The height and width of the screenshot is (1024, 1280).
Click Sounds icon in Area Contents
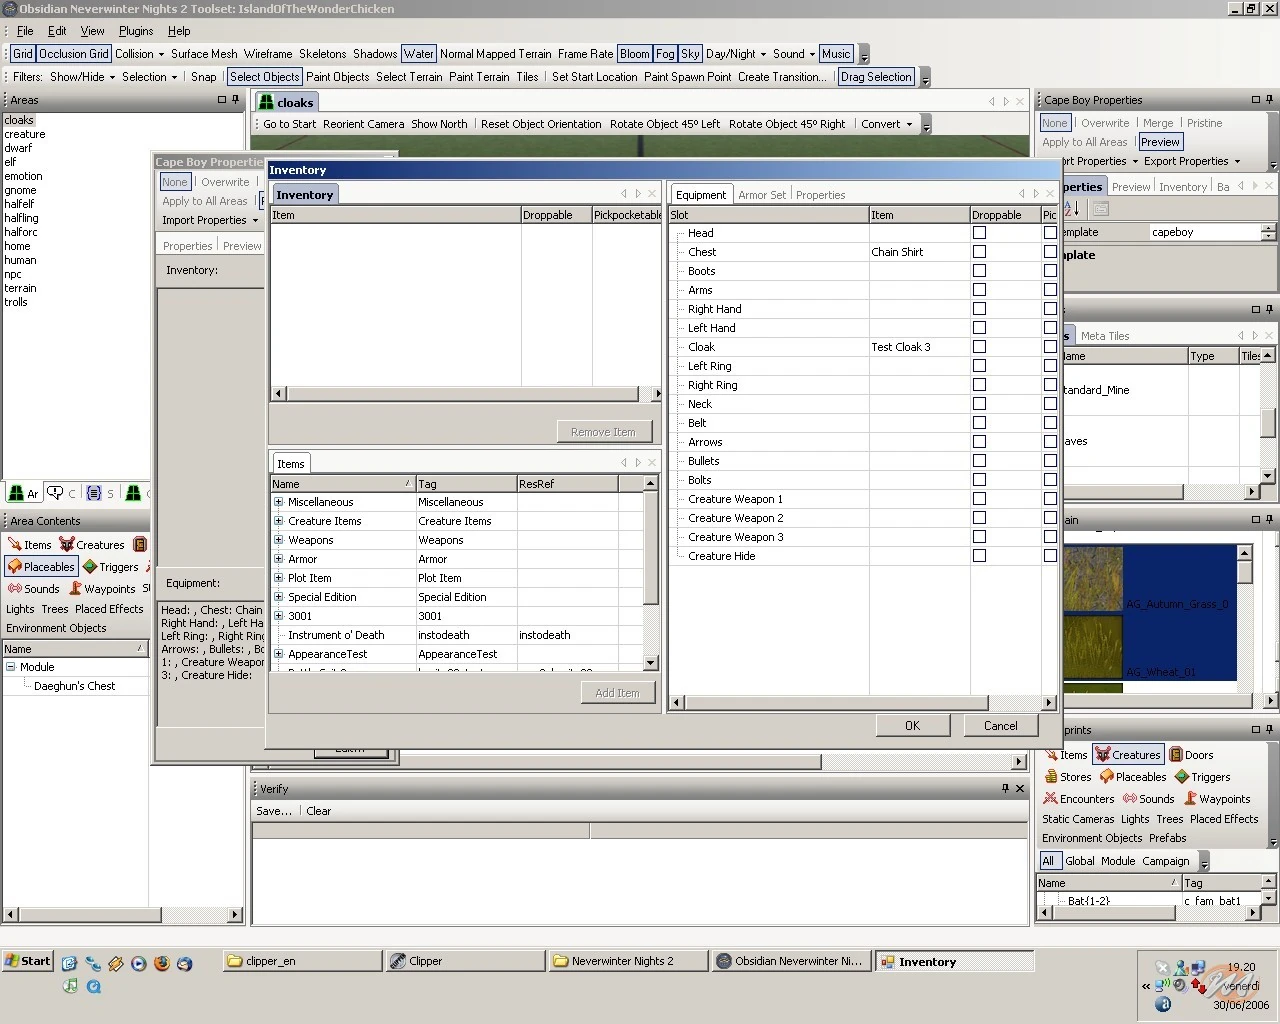pos(15,589)
